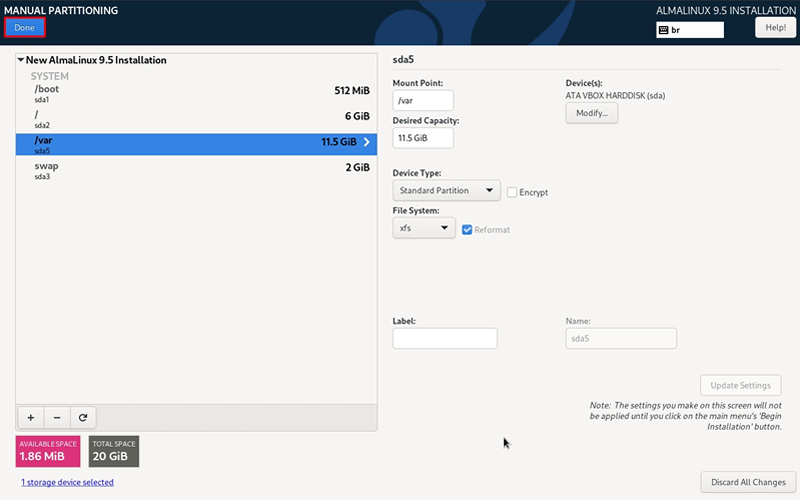
Task: Select the /var sda5 partition row
Action: coord(196,144)
